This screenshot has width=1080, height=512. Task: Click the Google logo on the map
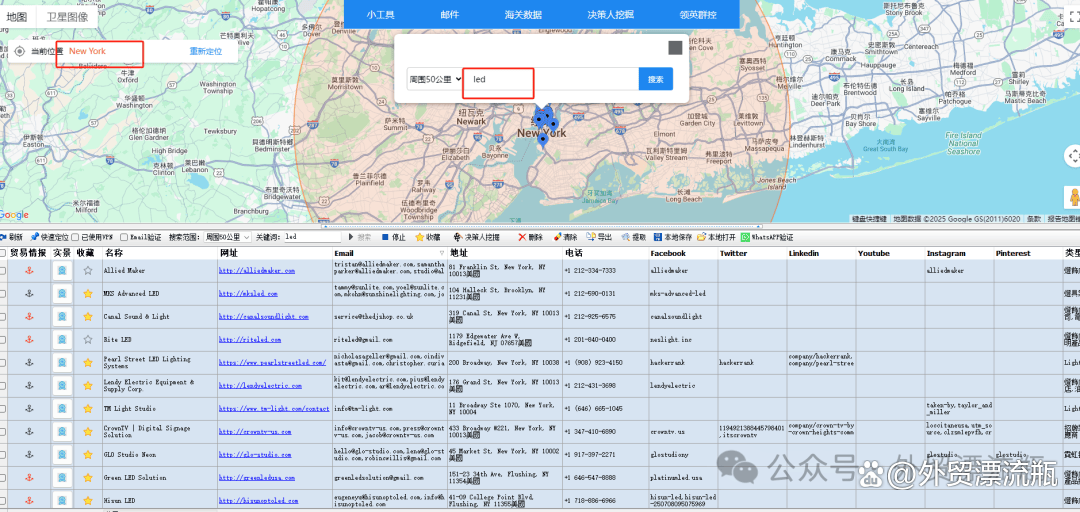(x=14, y=215)
